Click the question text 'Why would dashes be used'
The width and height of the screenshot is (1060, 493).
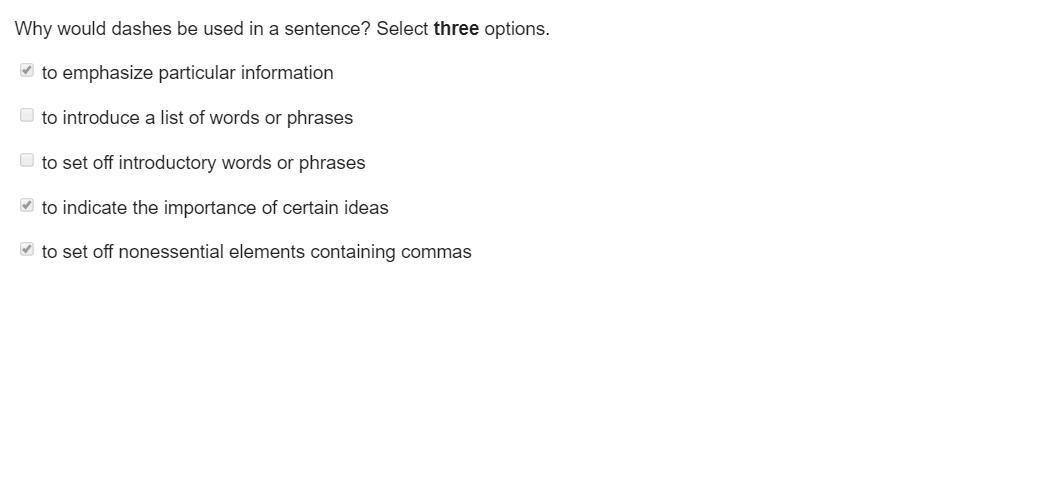(x=124, y=28)
